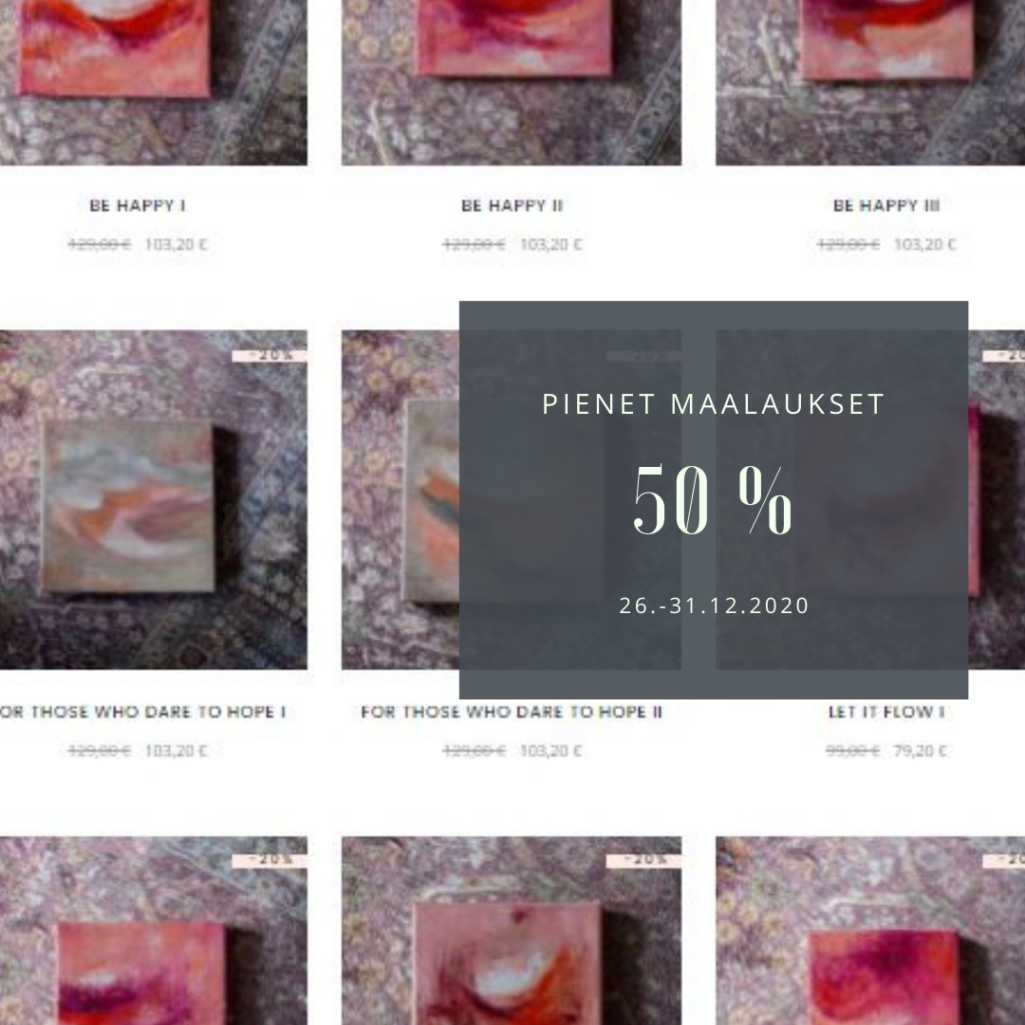1025x1025 pixels.
Task: Open the Be Happy I product title
Action: point(137,205)
